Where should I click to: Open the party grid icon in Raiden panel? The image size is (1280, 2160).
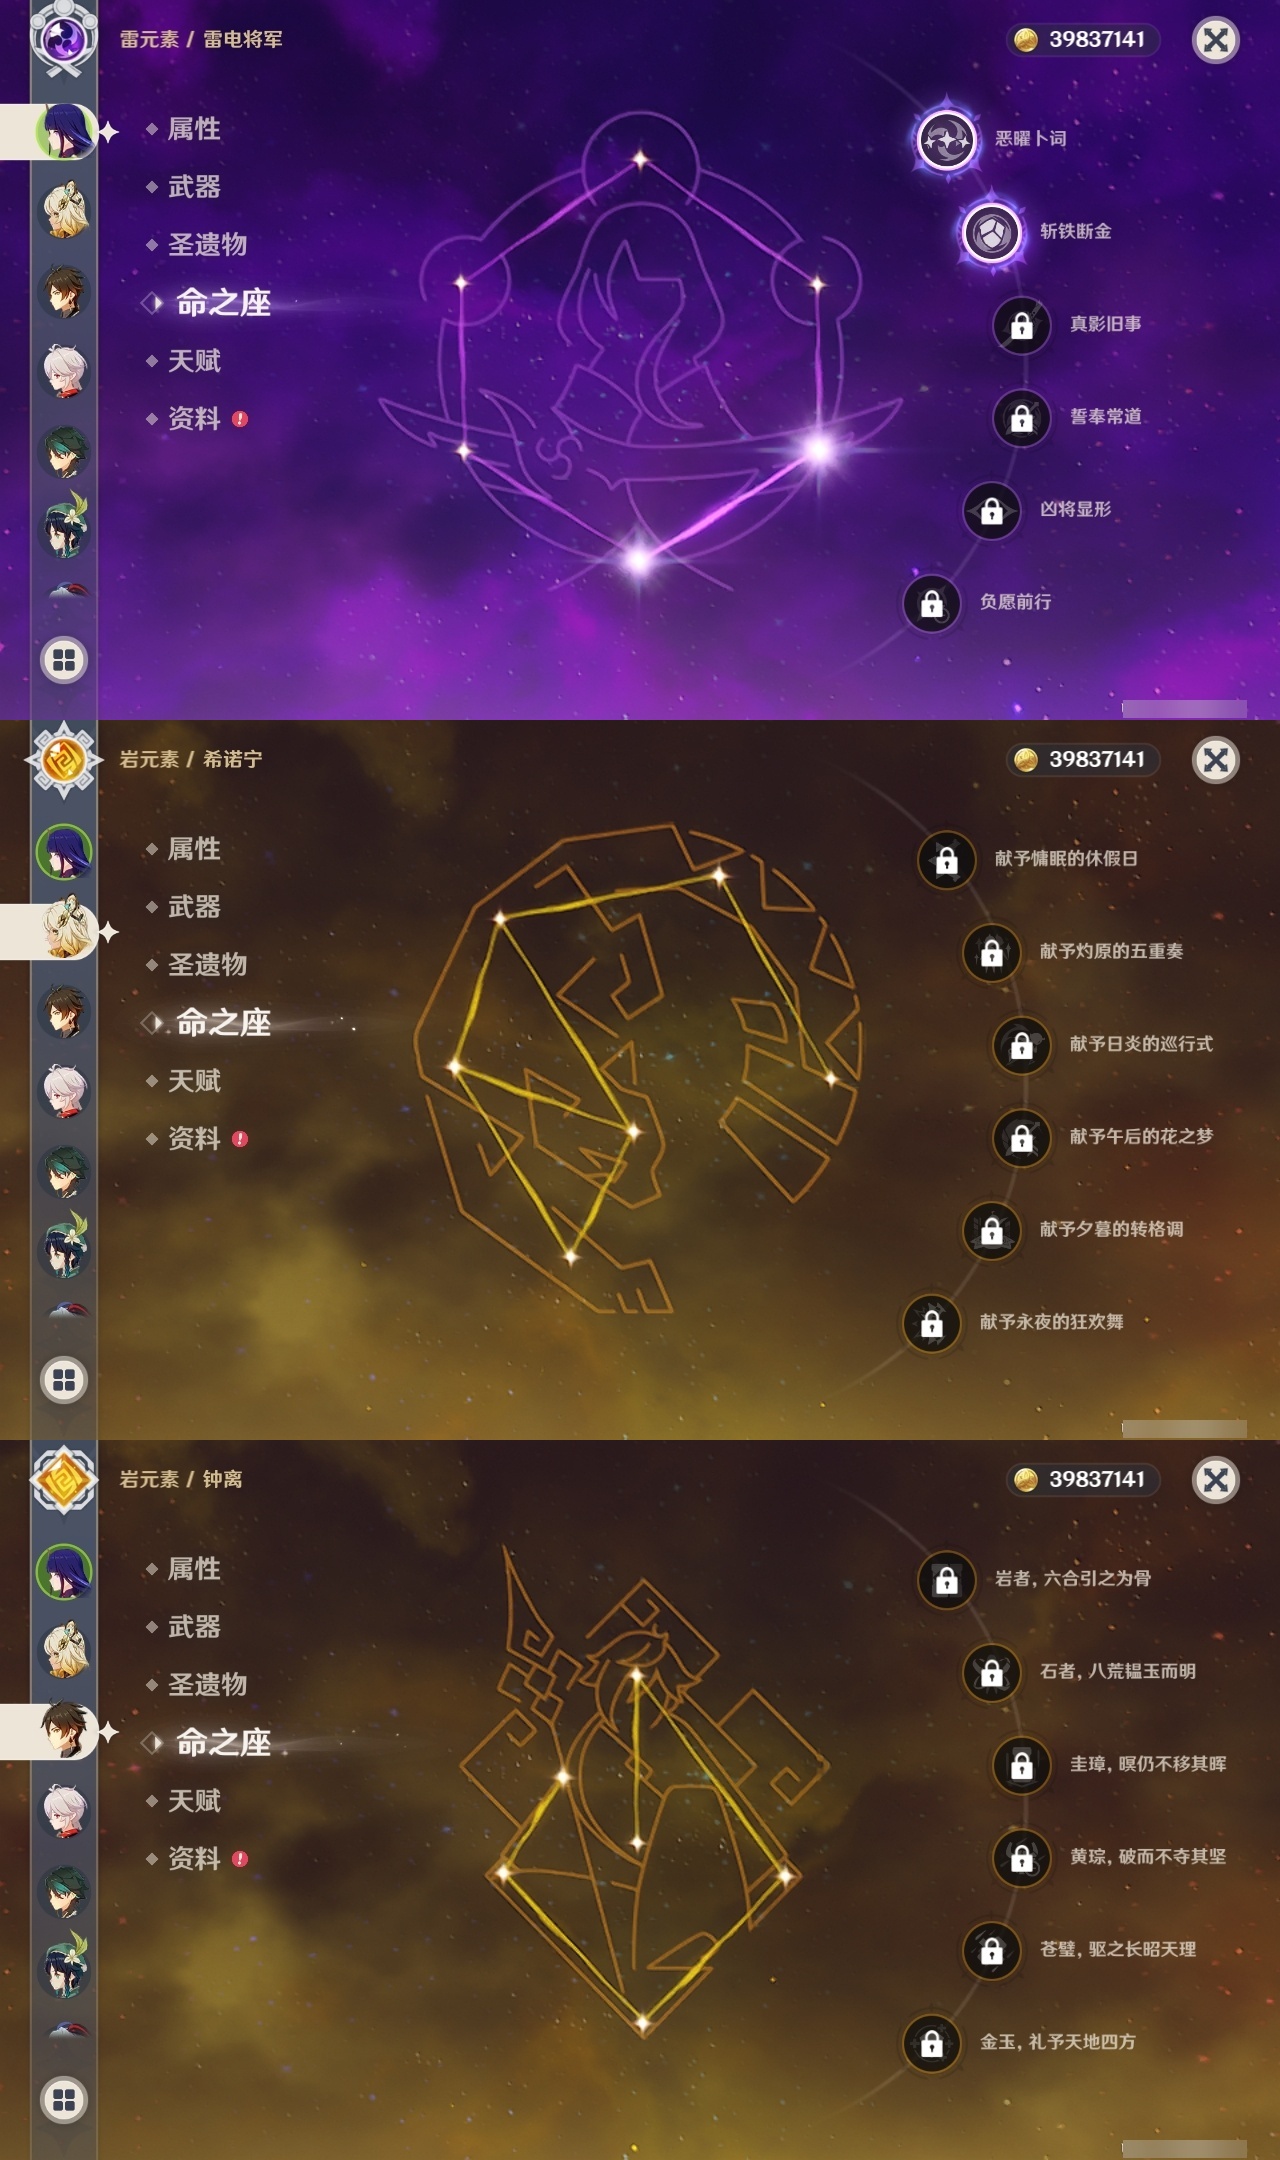tap(64, 660)
